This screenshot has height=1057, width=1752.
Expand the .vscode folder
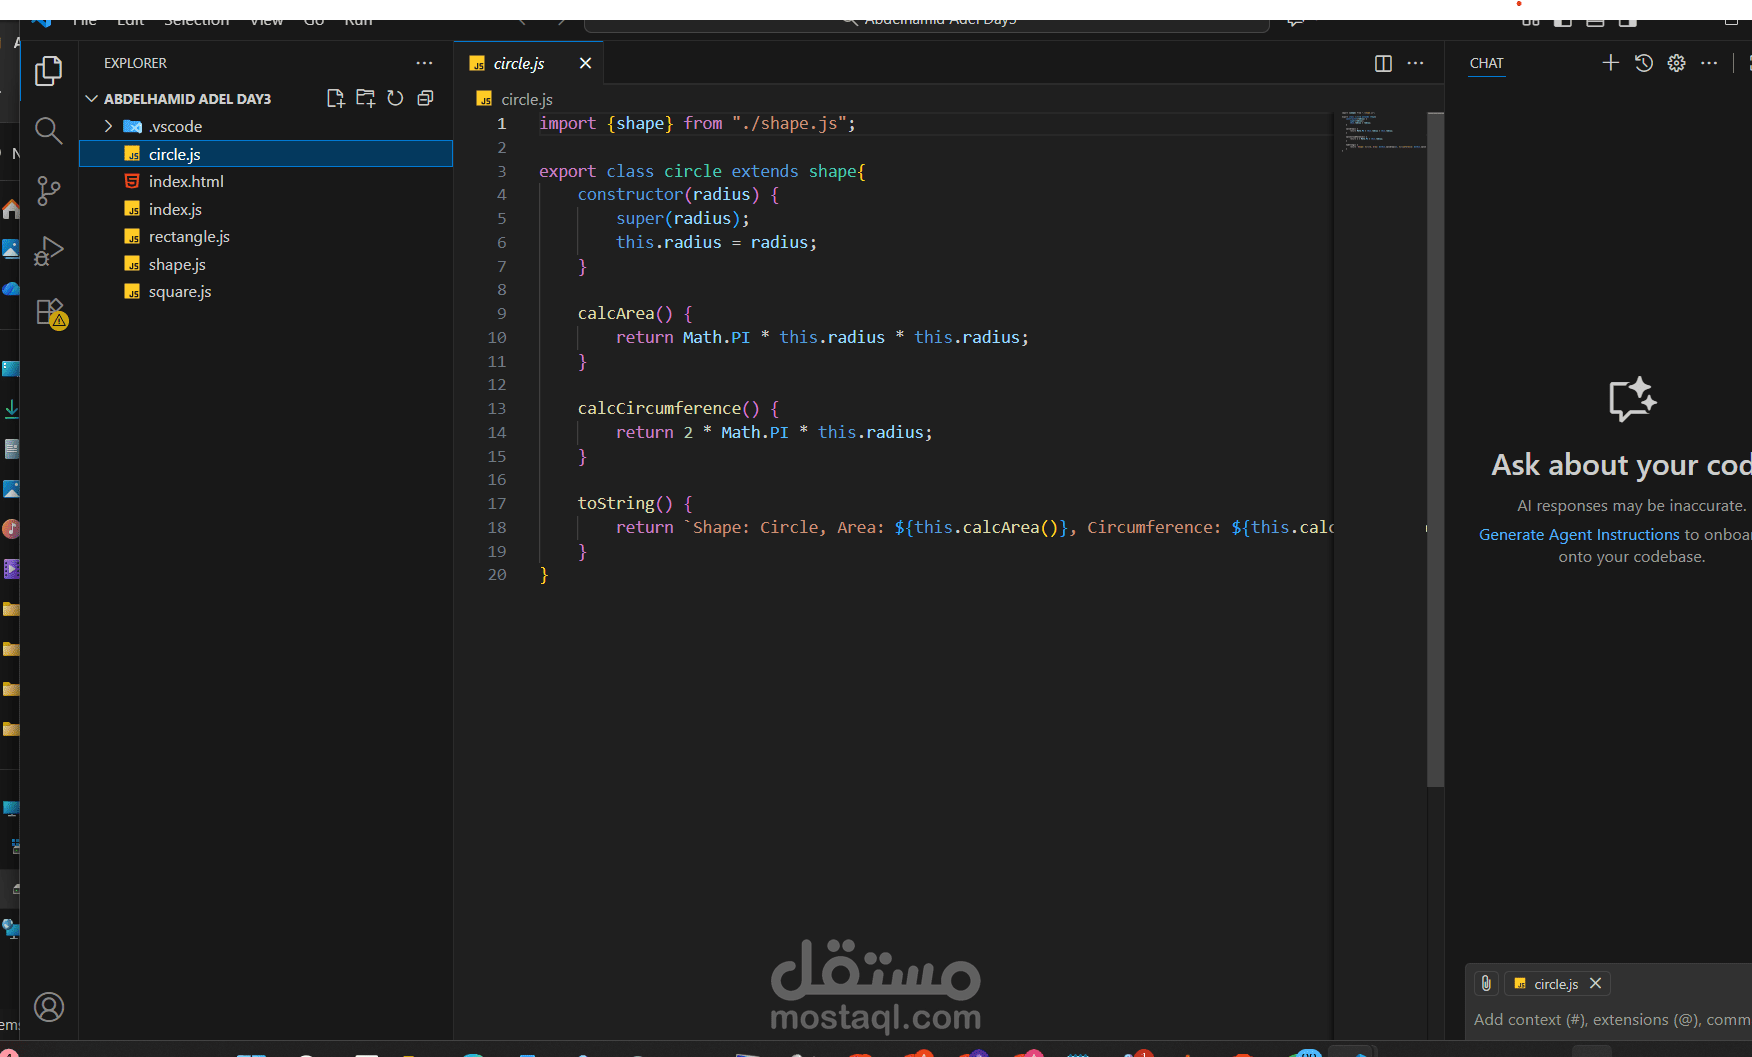click(x=108, y=126)
